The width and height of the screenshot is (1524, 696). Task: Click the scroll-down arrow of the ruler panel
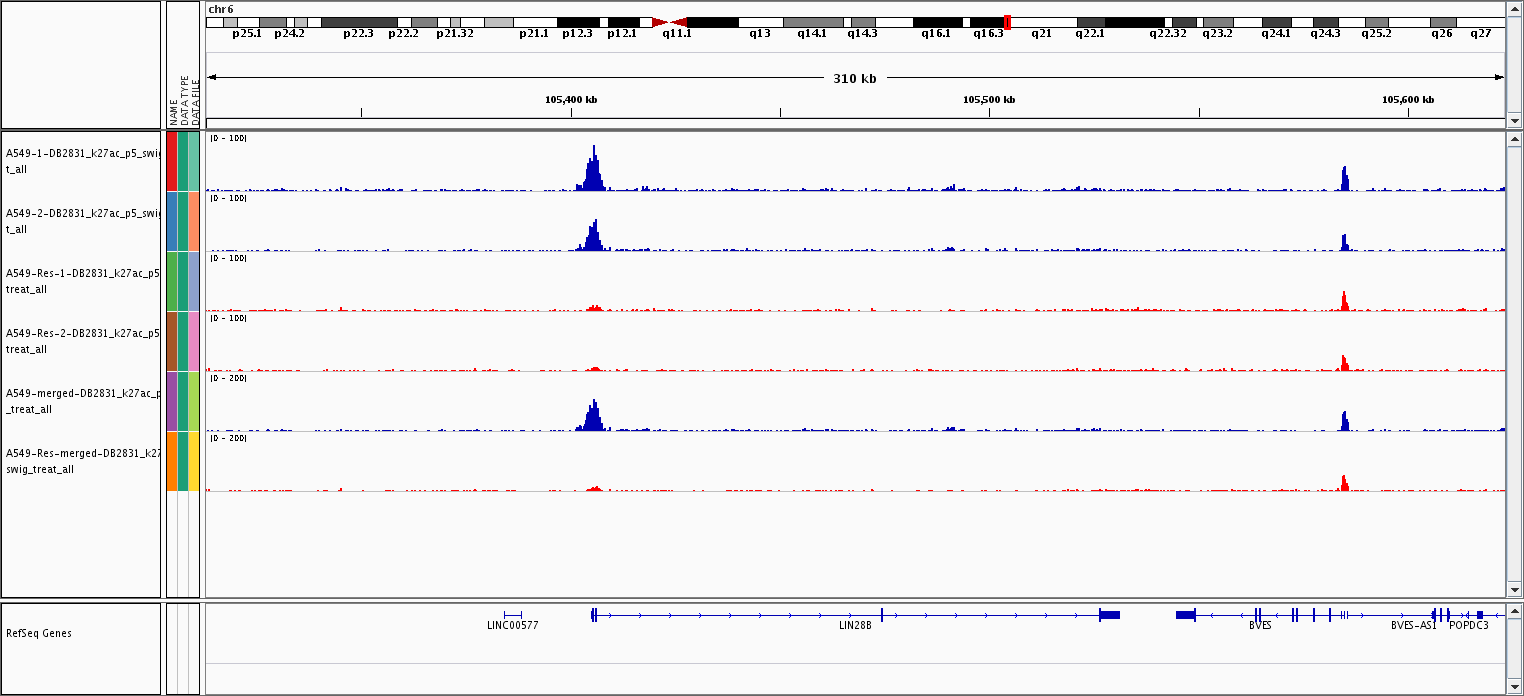point(1514,120)
